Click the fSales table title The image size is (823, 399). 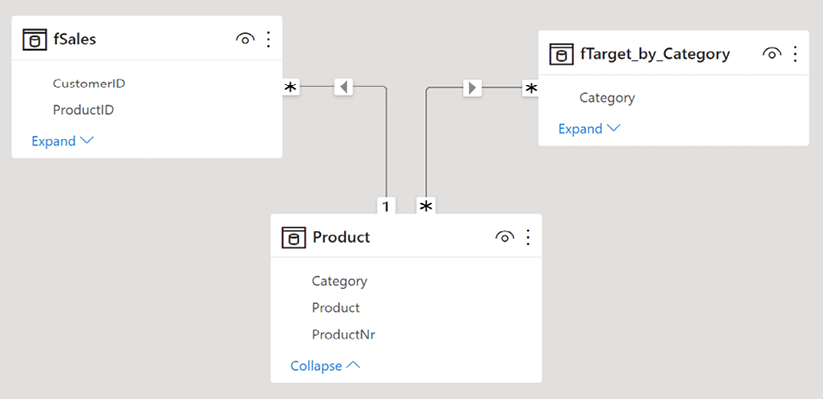tap(75, 39)
